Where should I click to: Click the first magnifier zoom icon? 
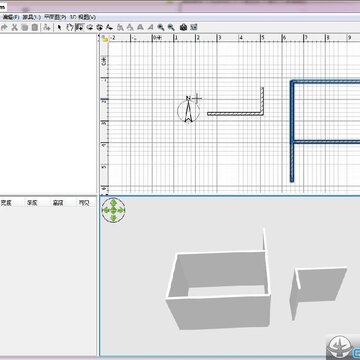coord(161,27)
